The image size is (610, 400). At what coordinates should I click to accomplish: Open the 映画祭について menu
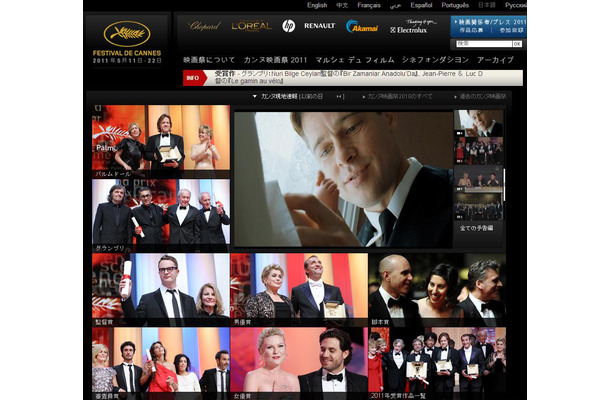[209, 60]
